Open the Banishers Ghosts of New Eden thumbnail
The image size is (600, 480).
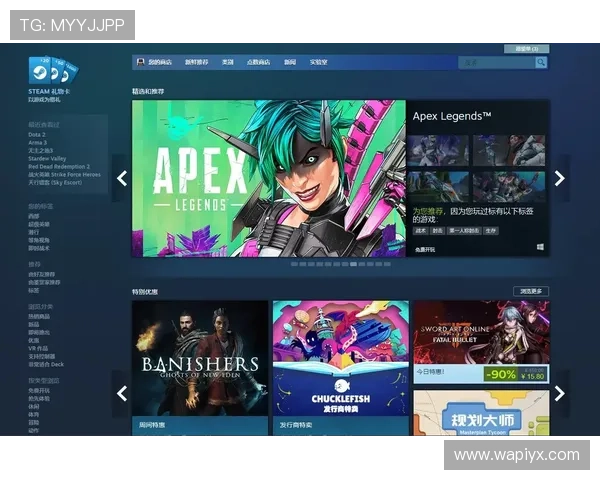pyautogui.click(x=200, y=358)
